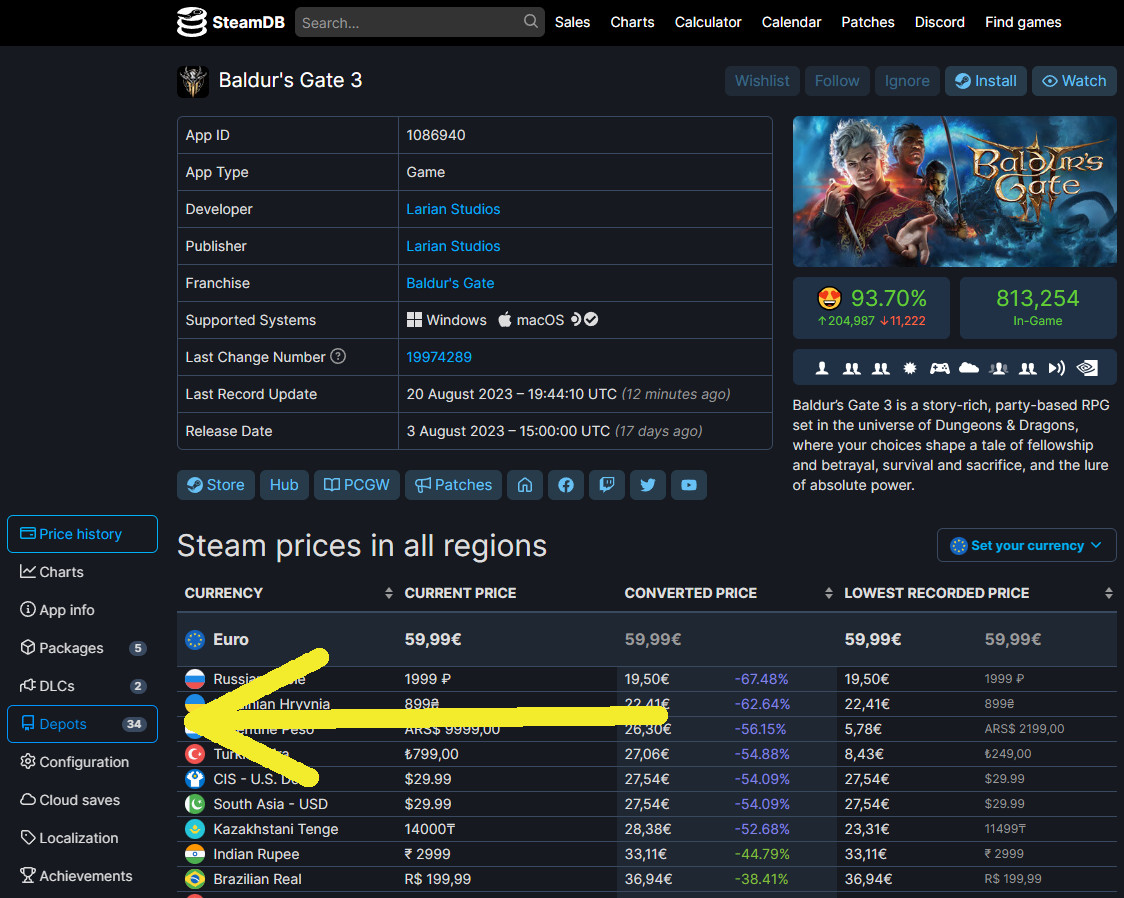Click the South Asia - USD row
Screen dimensions: 1124x898
coord(647,804)
